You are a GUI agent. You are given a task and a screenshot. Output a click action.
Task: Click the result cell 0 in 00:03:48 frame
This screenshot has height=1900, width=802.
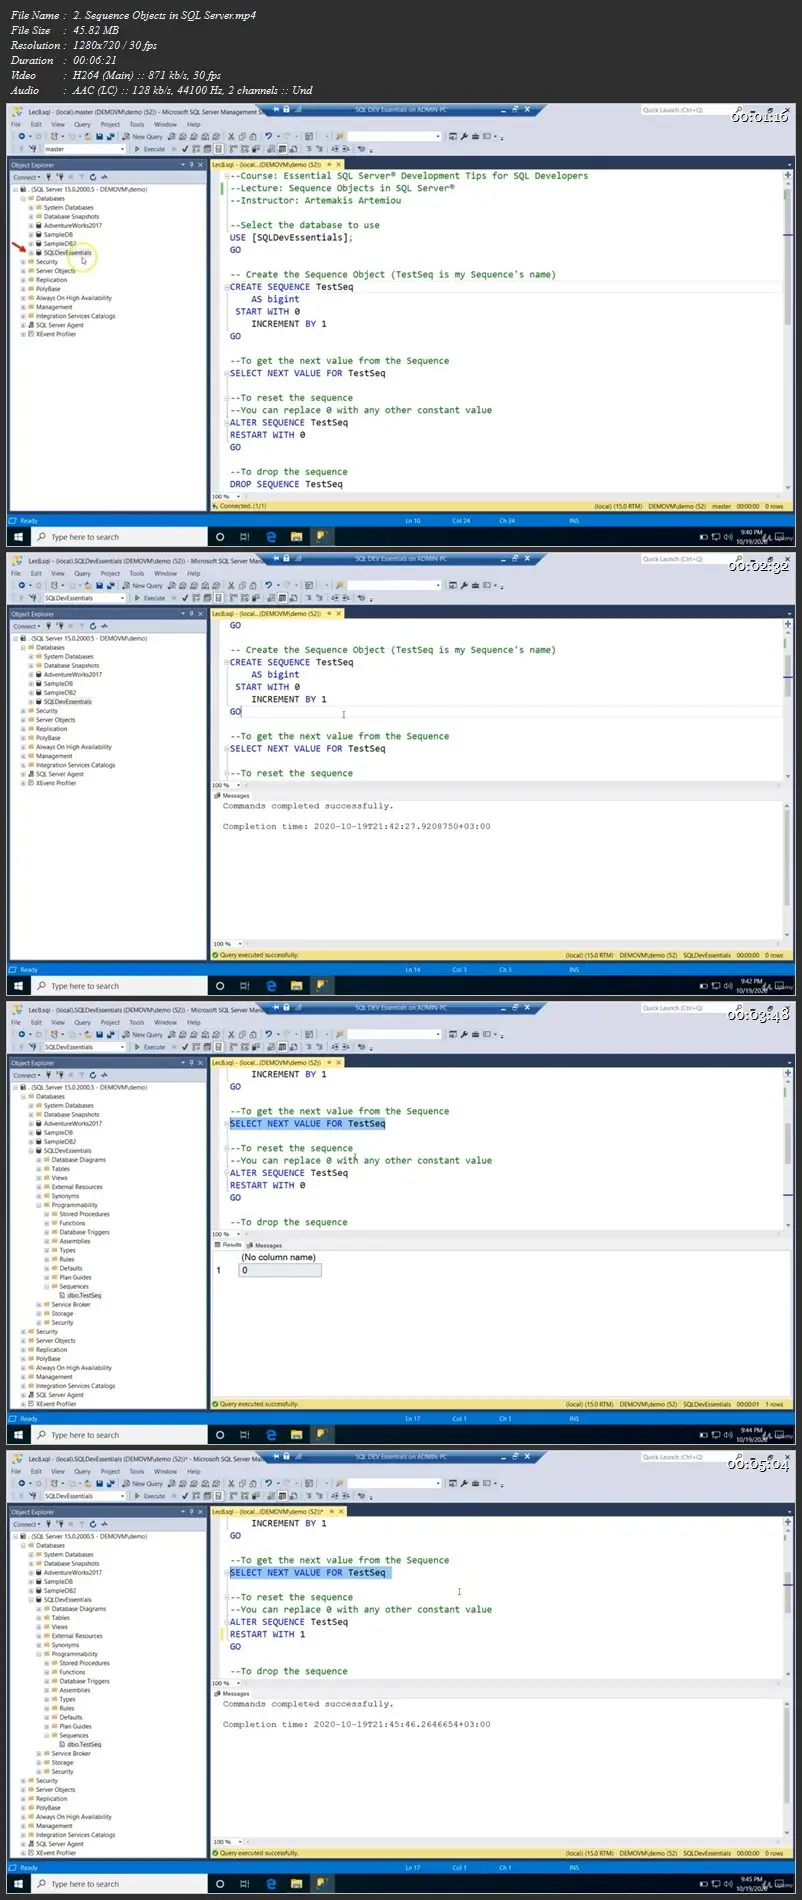[280, 1270]
